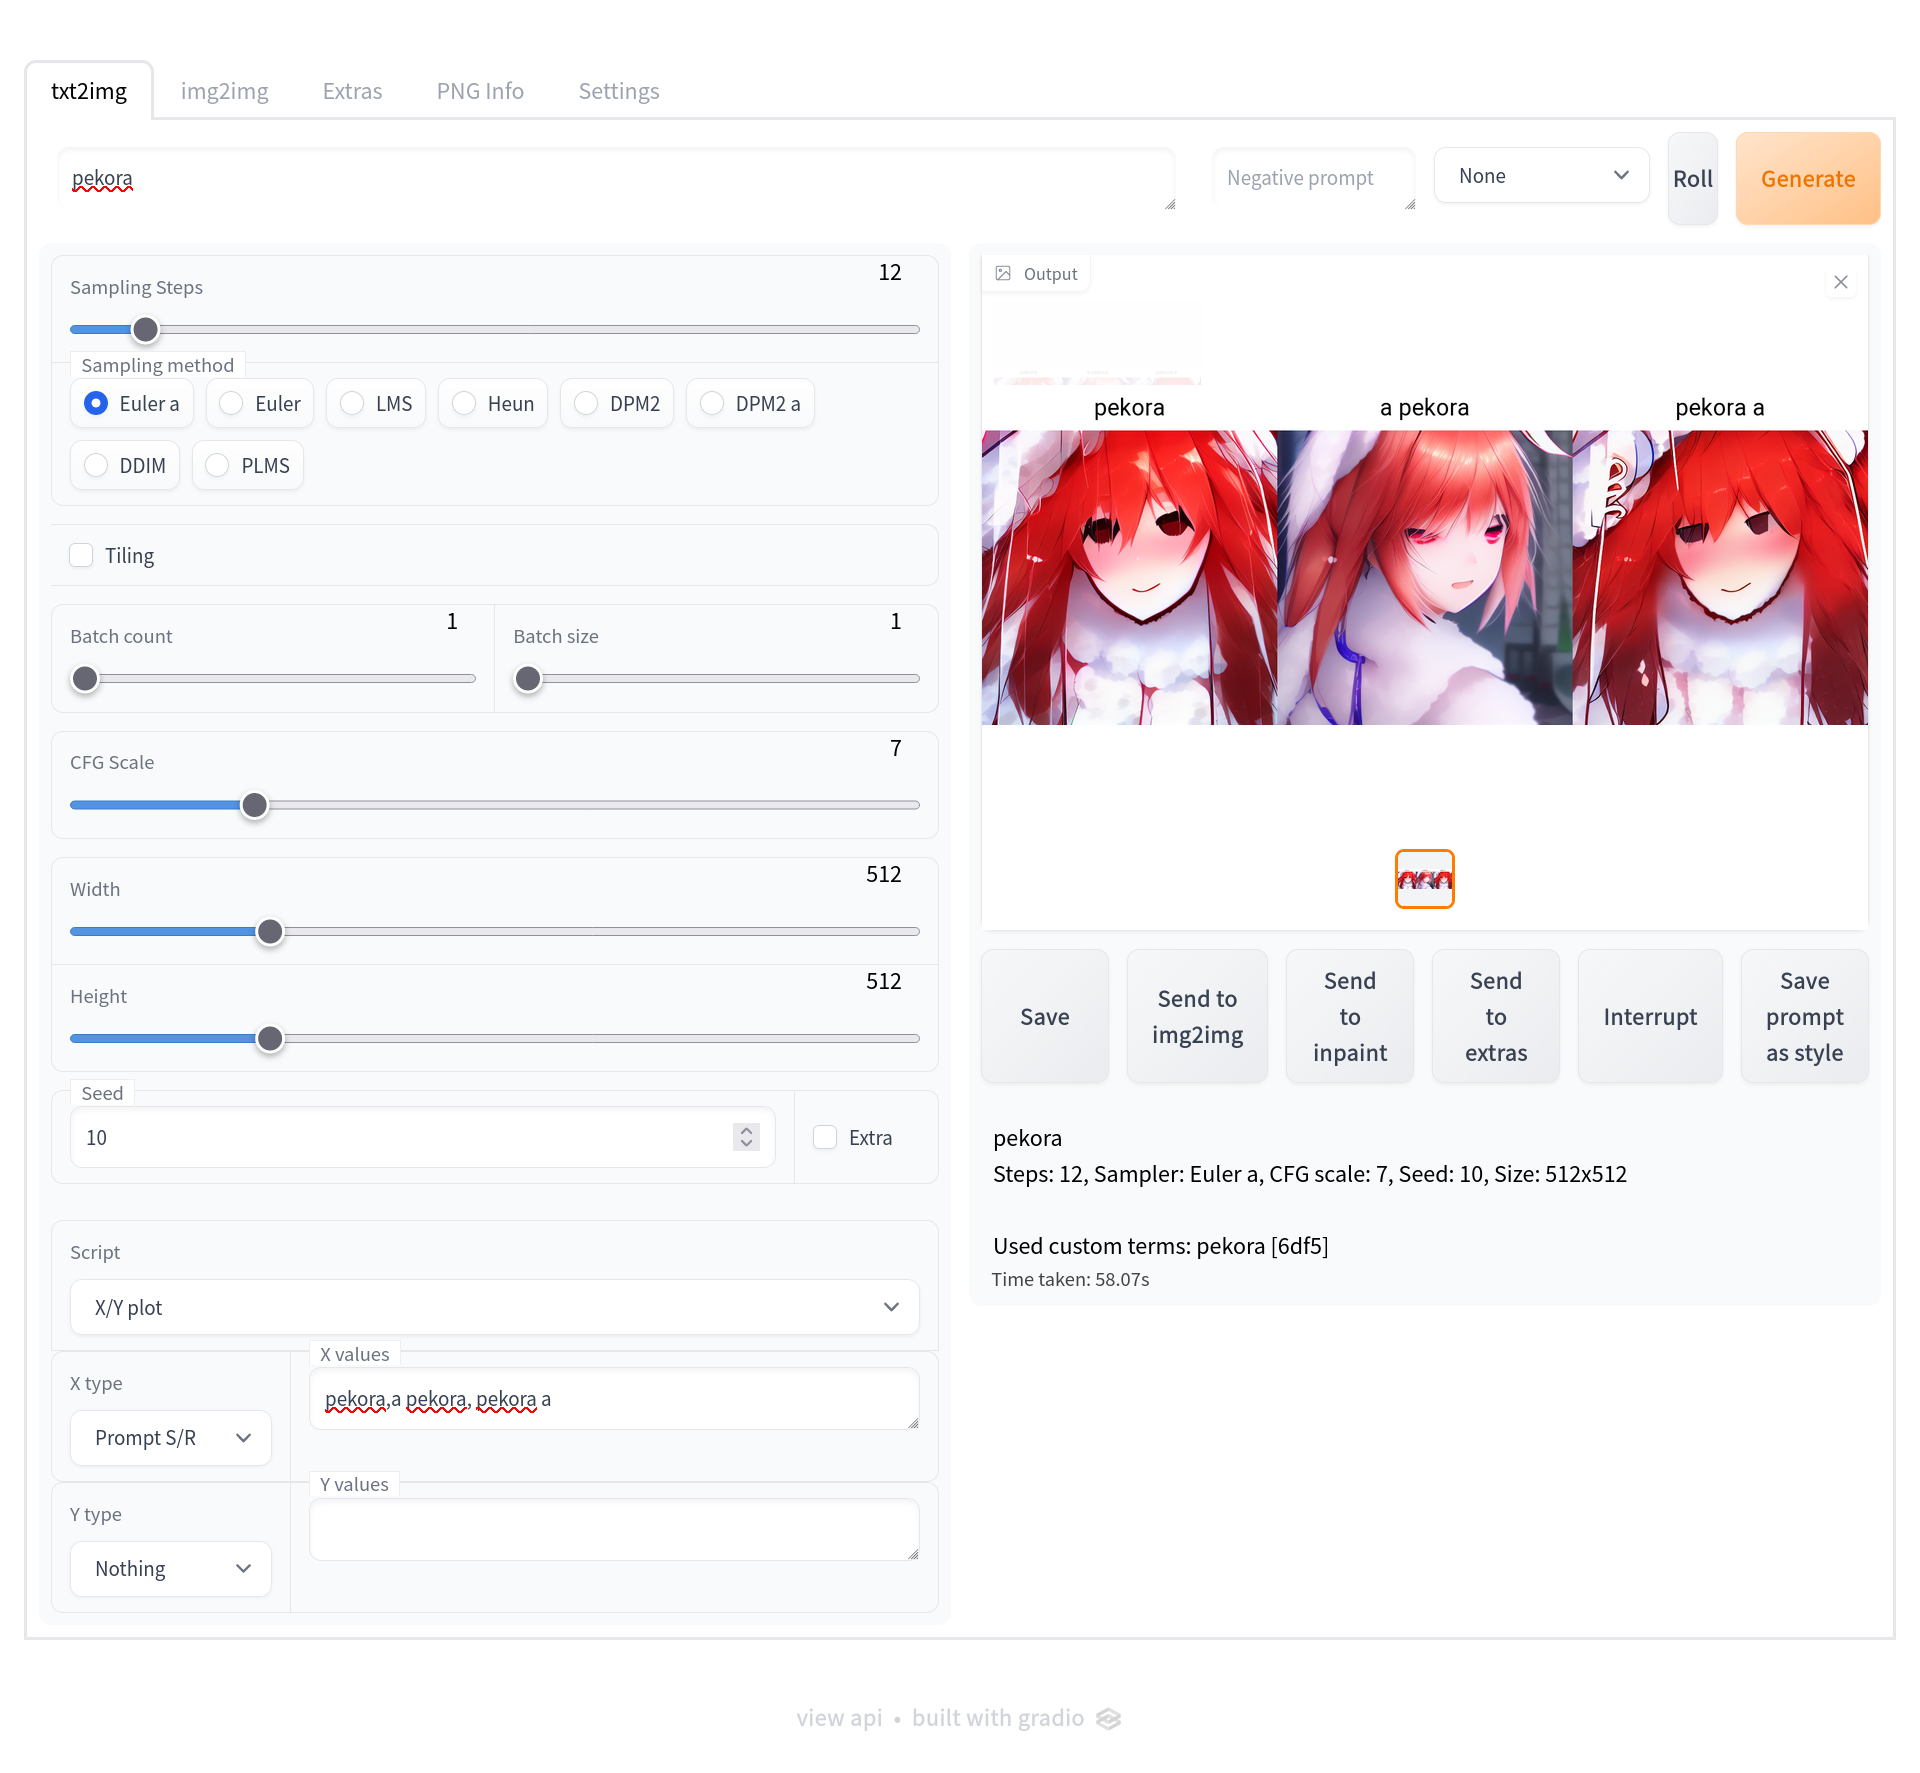
Task: Choose the DDIM sampler radio button
Action: click(96, 465)
